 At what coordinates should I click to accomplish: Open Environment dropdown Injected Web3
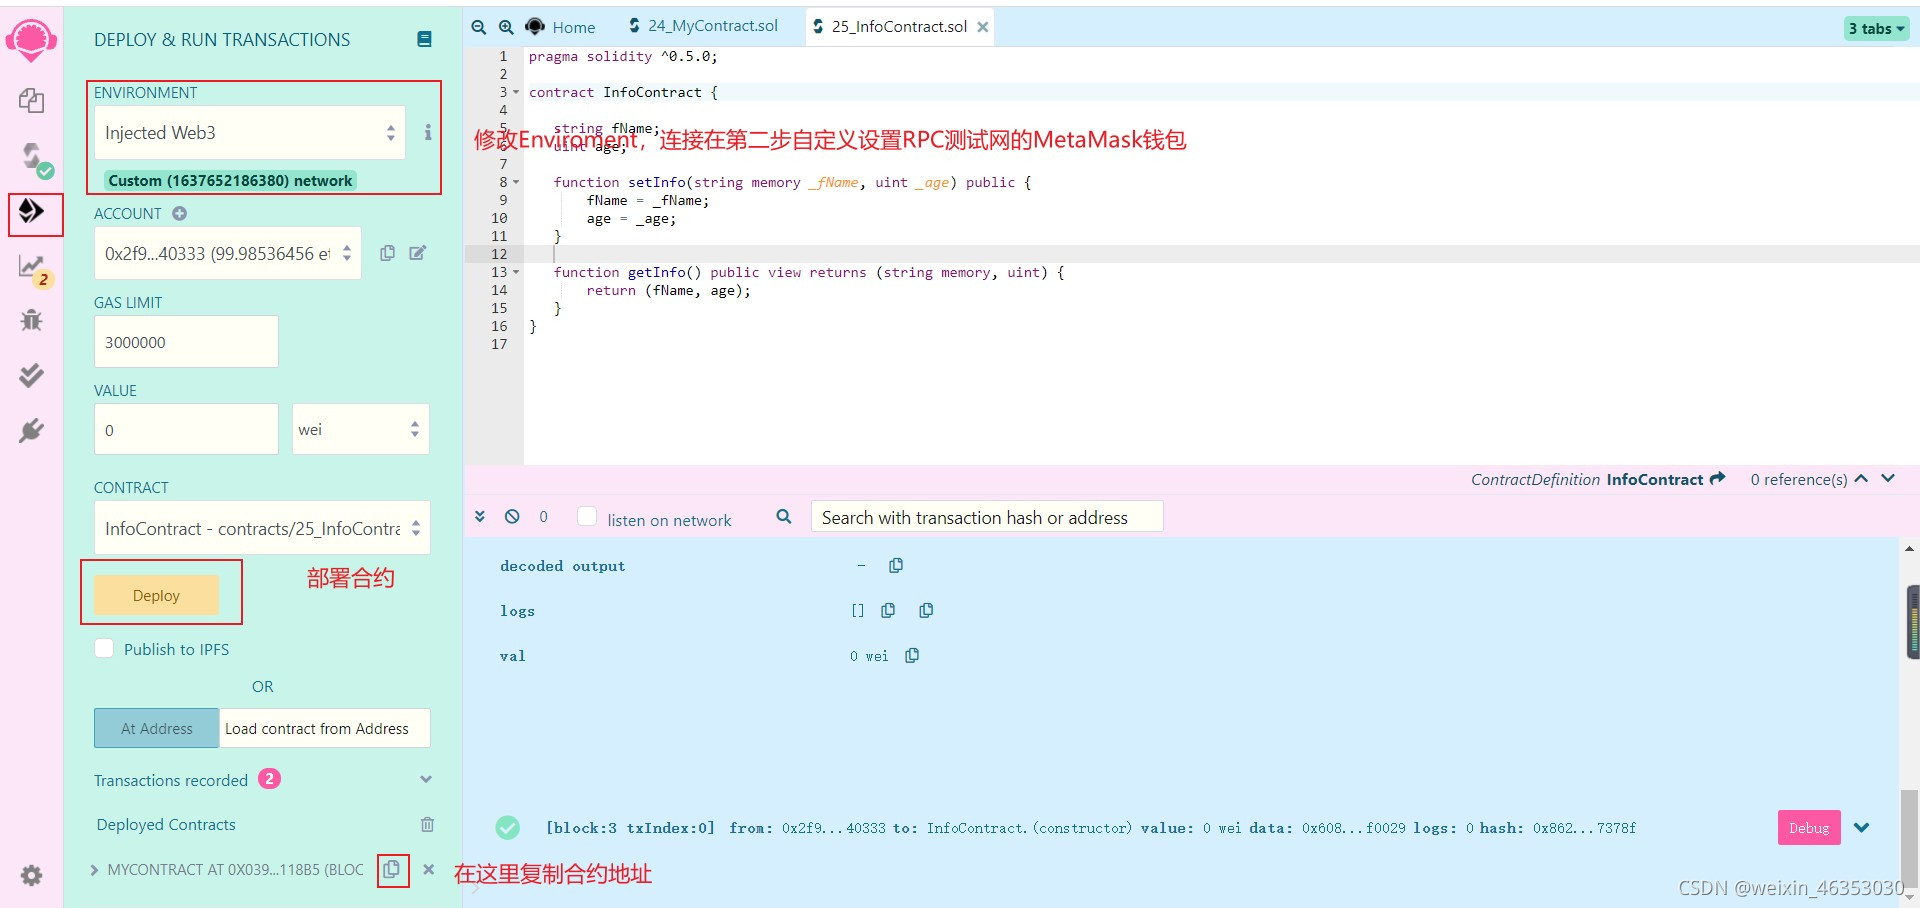250,132
